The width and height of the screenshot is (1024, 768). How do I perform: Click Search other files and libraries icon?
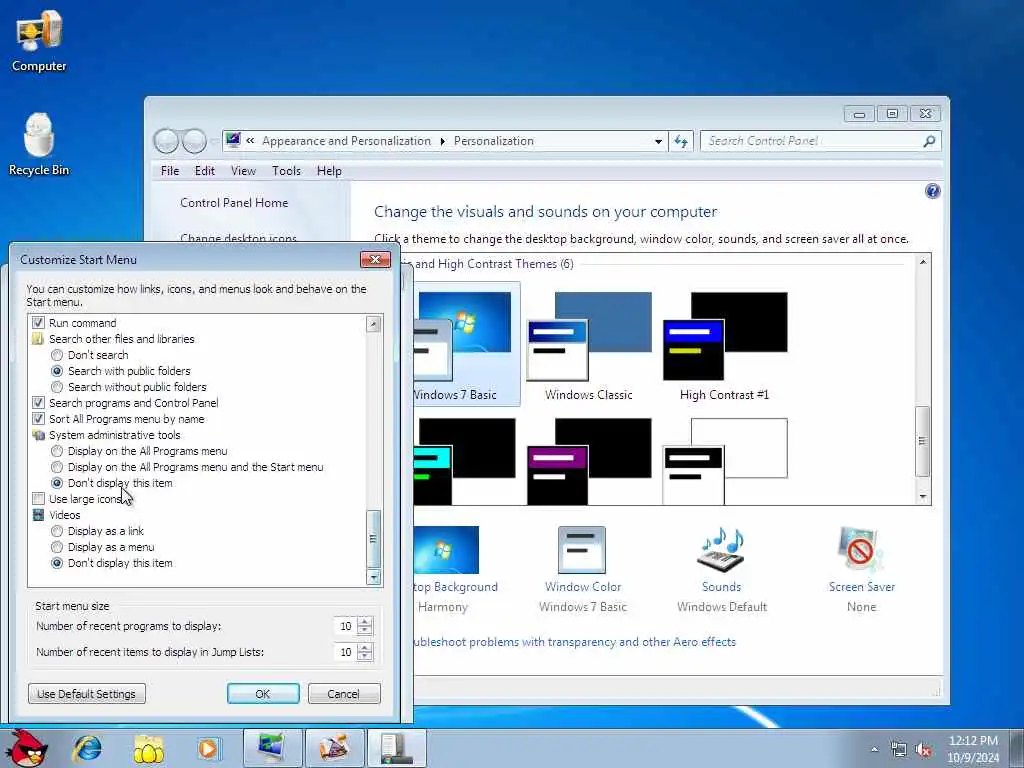(x=39, y=339)
